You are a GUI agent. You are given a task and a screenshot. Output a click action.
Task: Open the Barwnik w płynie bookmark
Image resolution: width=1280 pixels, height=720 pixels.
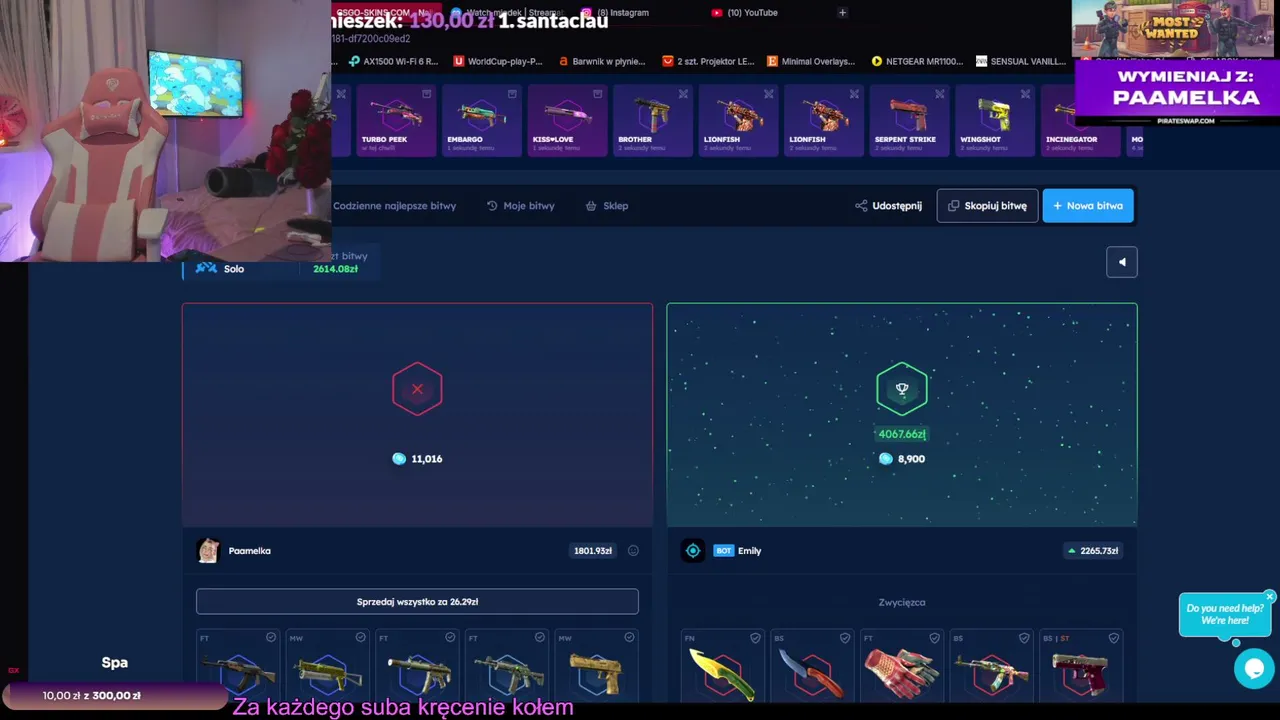pyautogui.click(x=602, y=61)
